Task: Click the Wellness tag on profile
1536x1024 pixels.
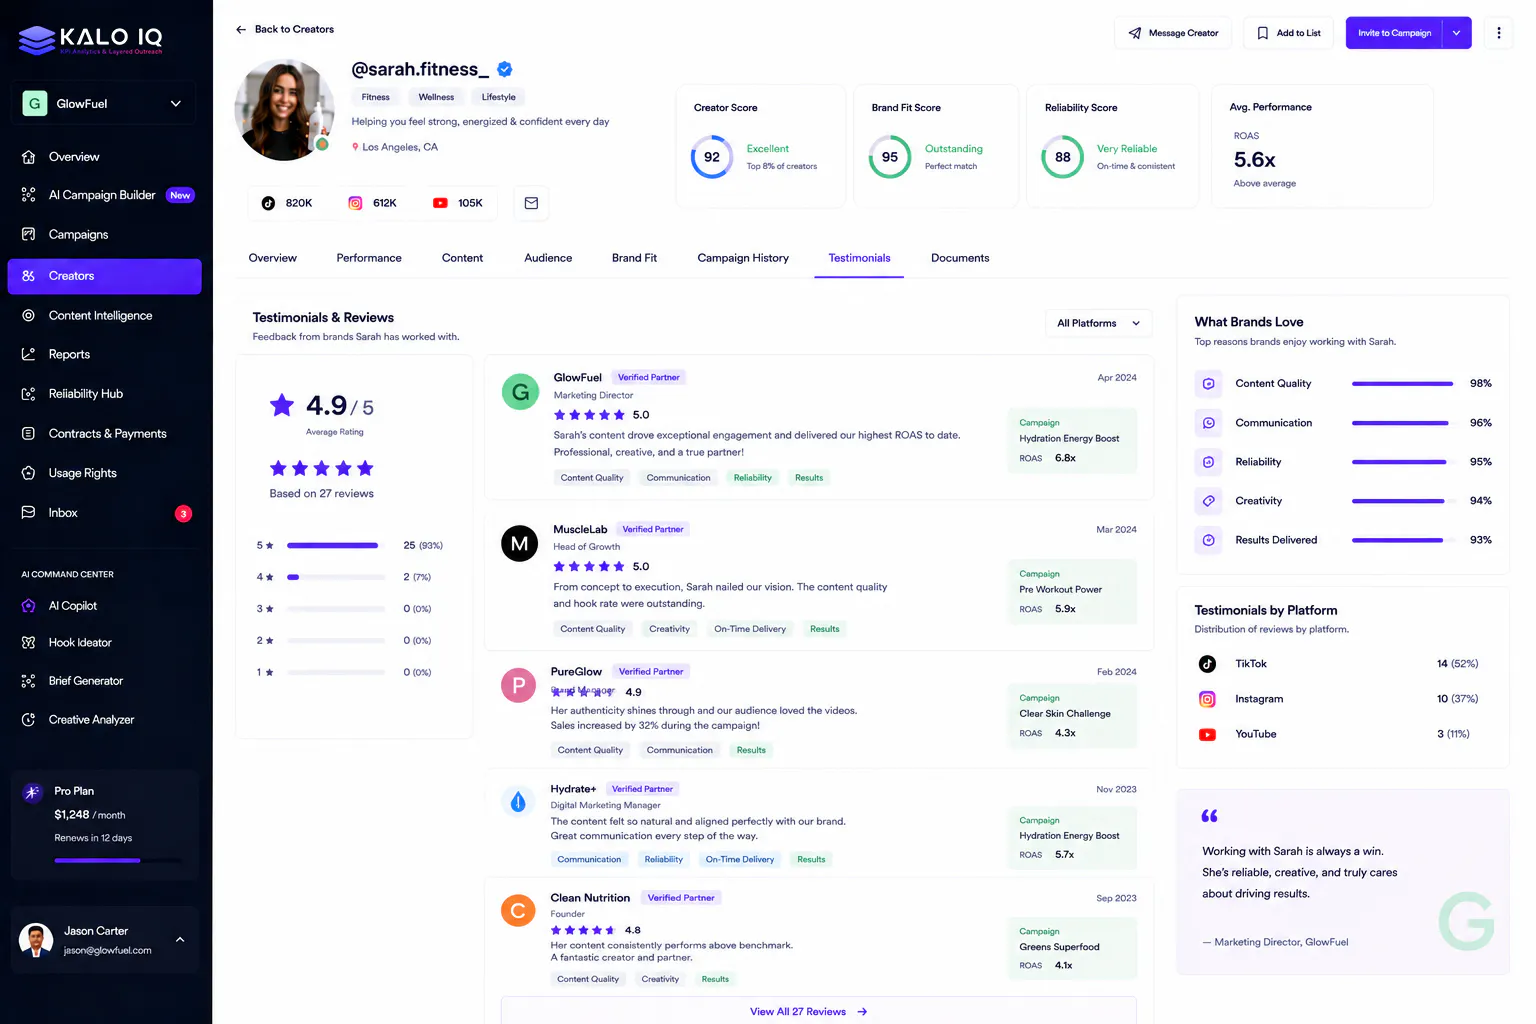Action: coord(436,97)
